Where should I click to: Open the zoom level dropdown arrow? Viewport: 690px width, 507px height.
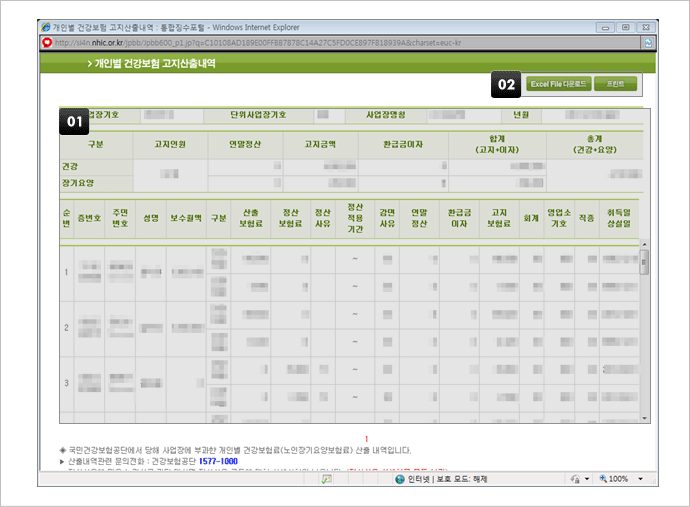coord(640,479)
